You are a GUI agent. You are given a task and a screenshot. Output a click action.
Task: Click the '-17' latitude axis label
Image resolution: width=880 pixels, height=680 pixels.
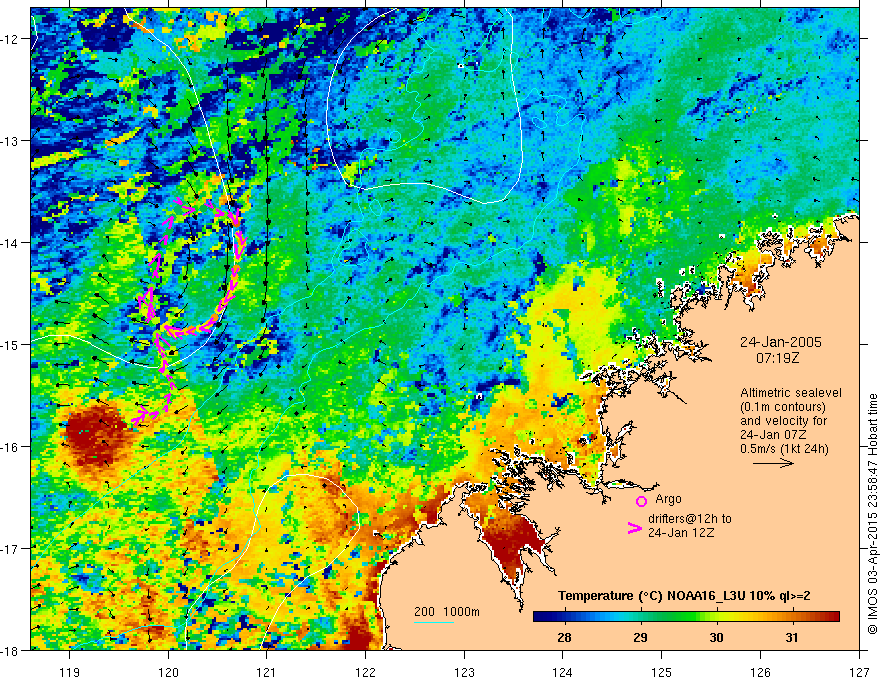[x=11, y=549]
